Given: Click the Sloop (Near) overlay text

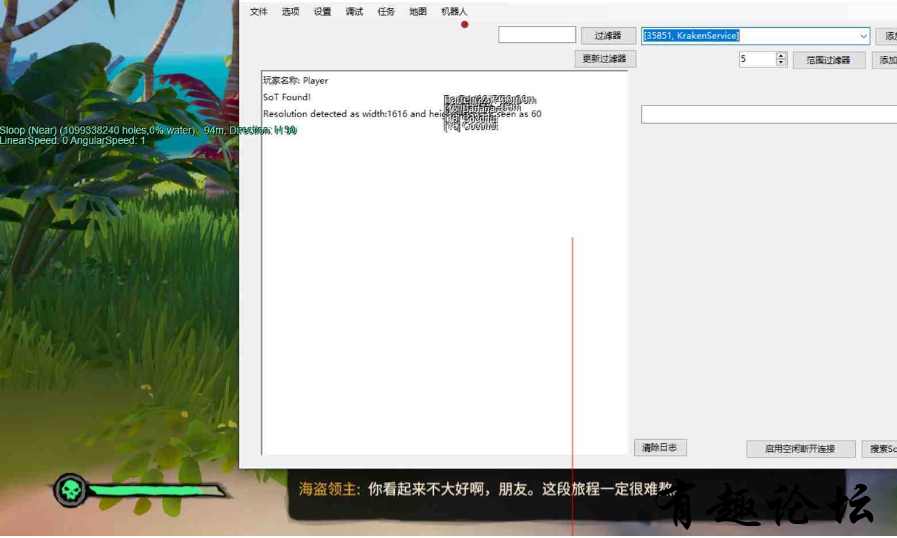Looking at the screenshot, I should [x=148, y=130].
